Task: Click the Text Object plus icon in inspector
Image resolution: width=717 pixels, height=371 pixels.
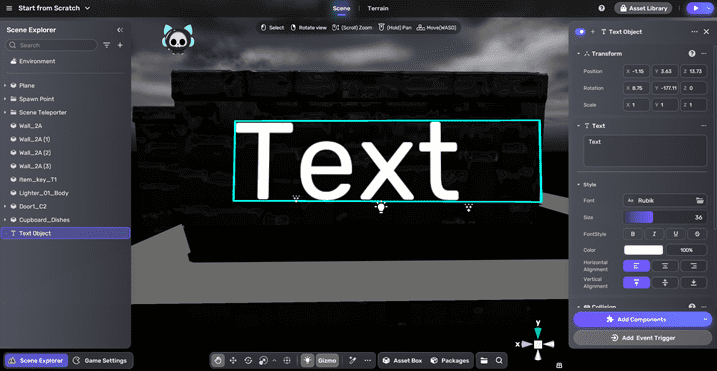Action: coord(593,32)
